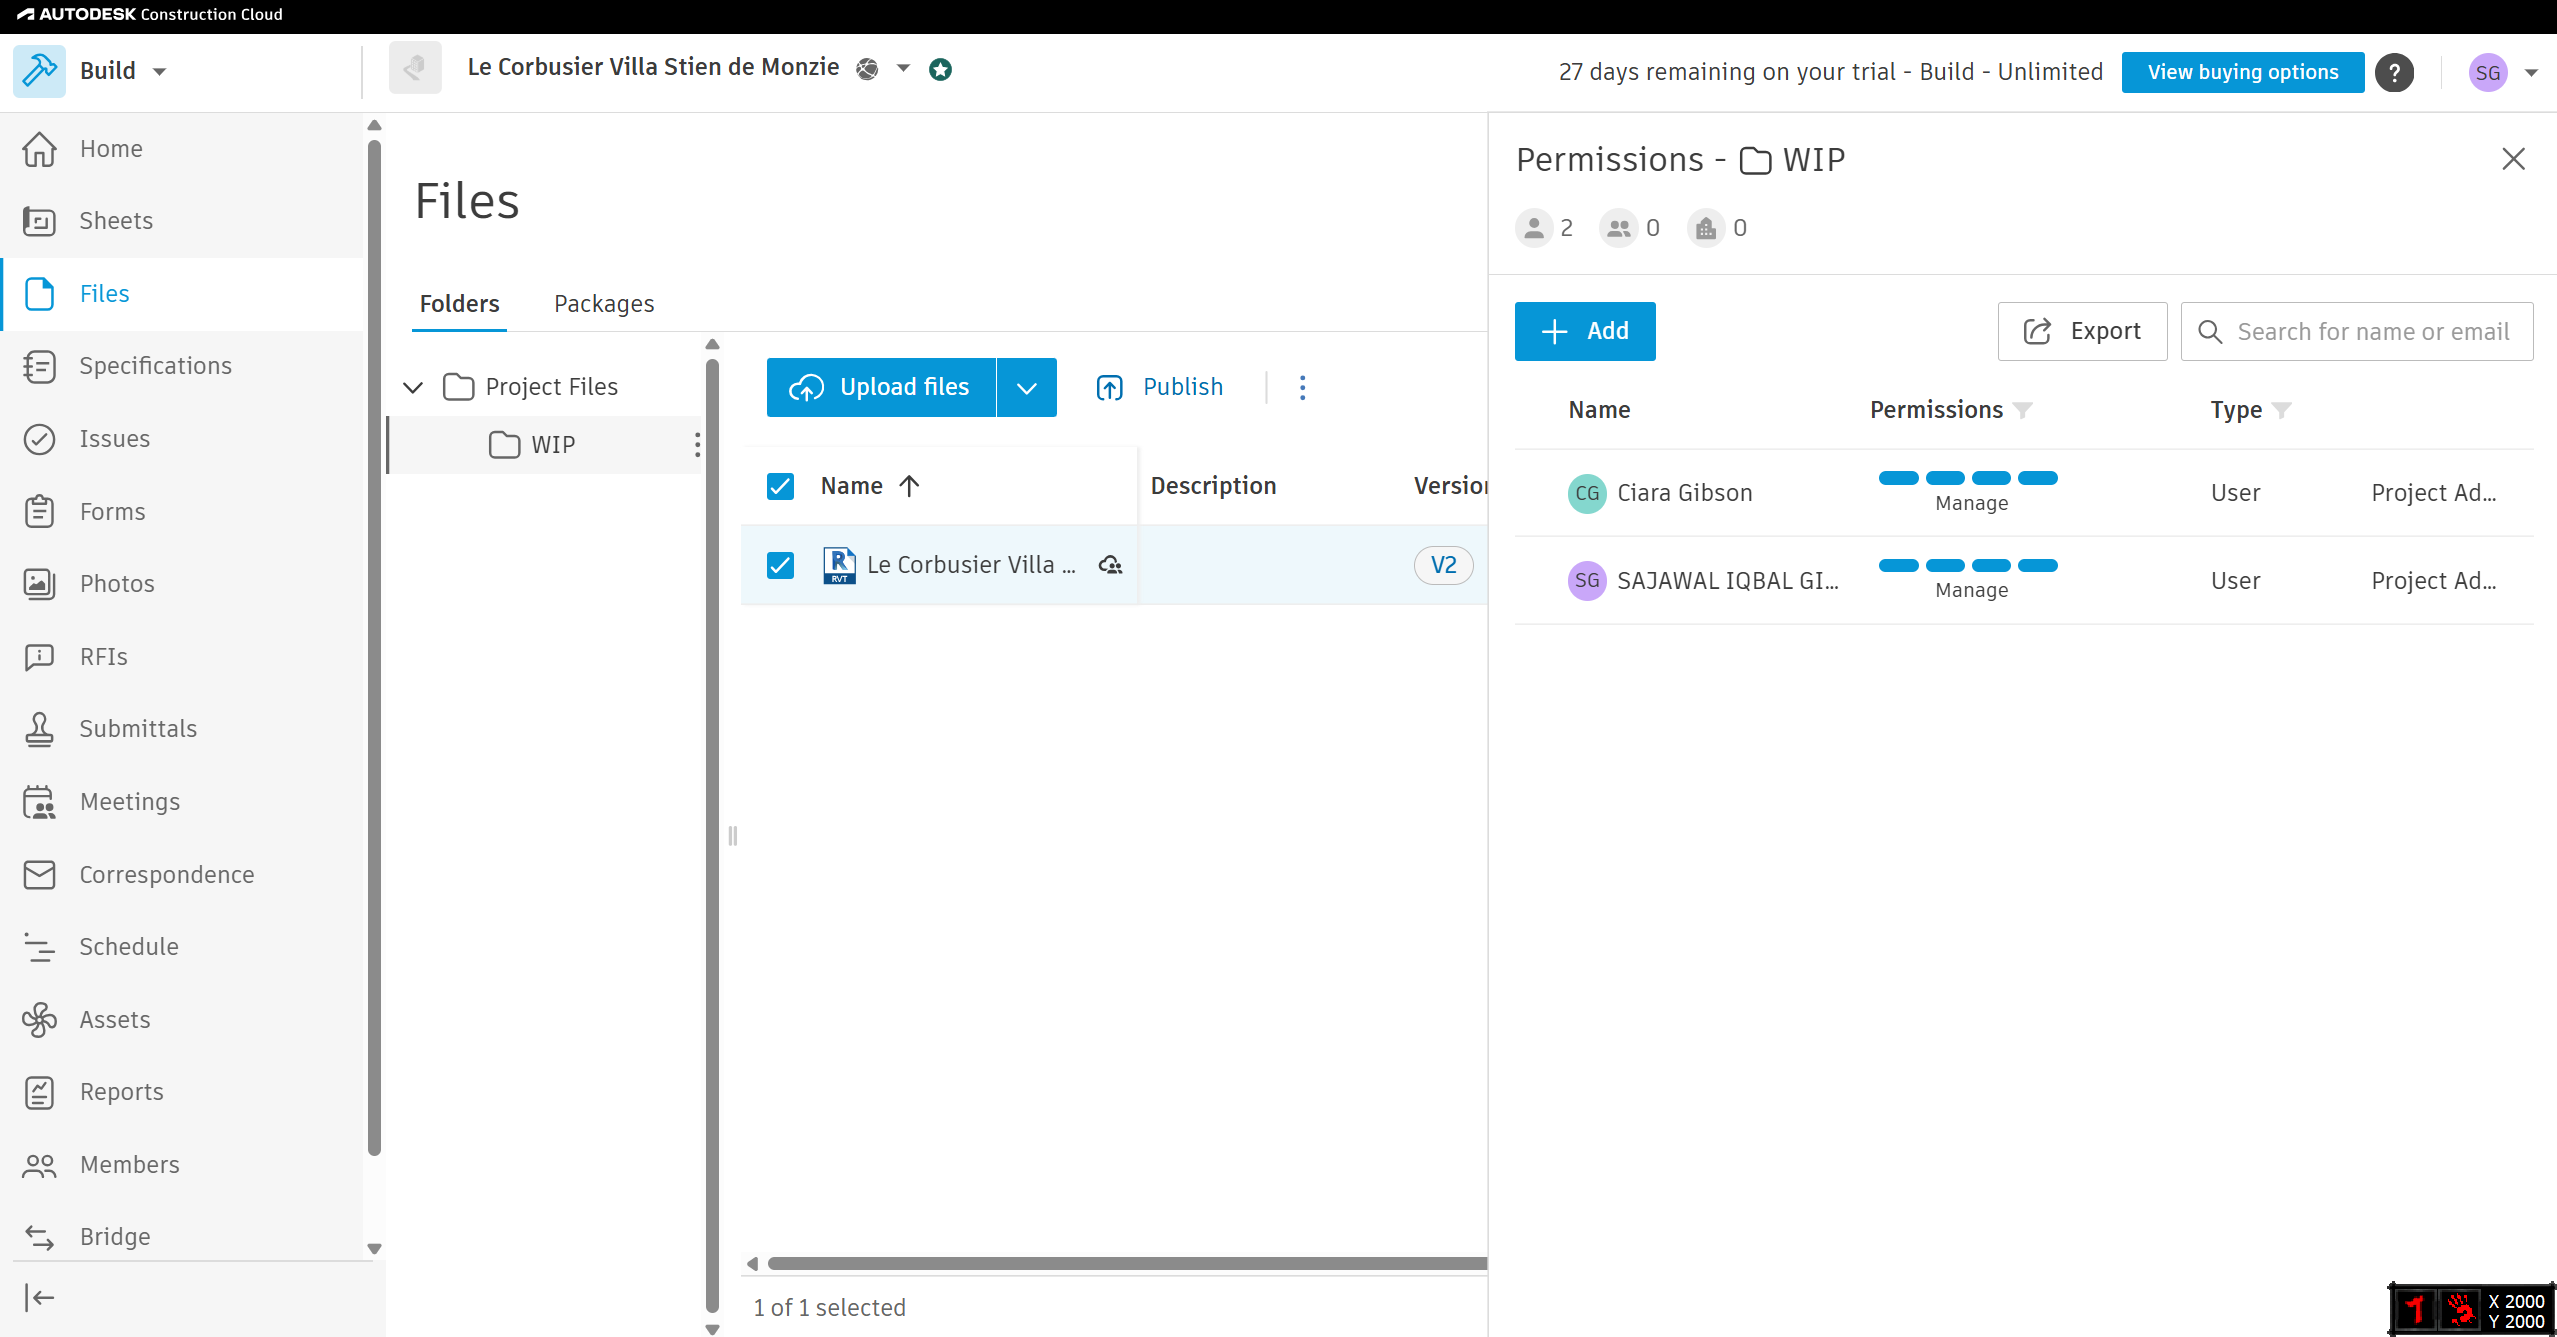Collapse the left navigation sidebar

[x=39, y=1298]
